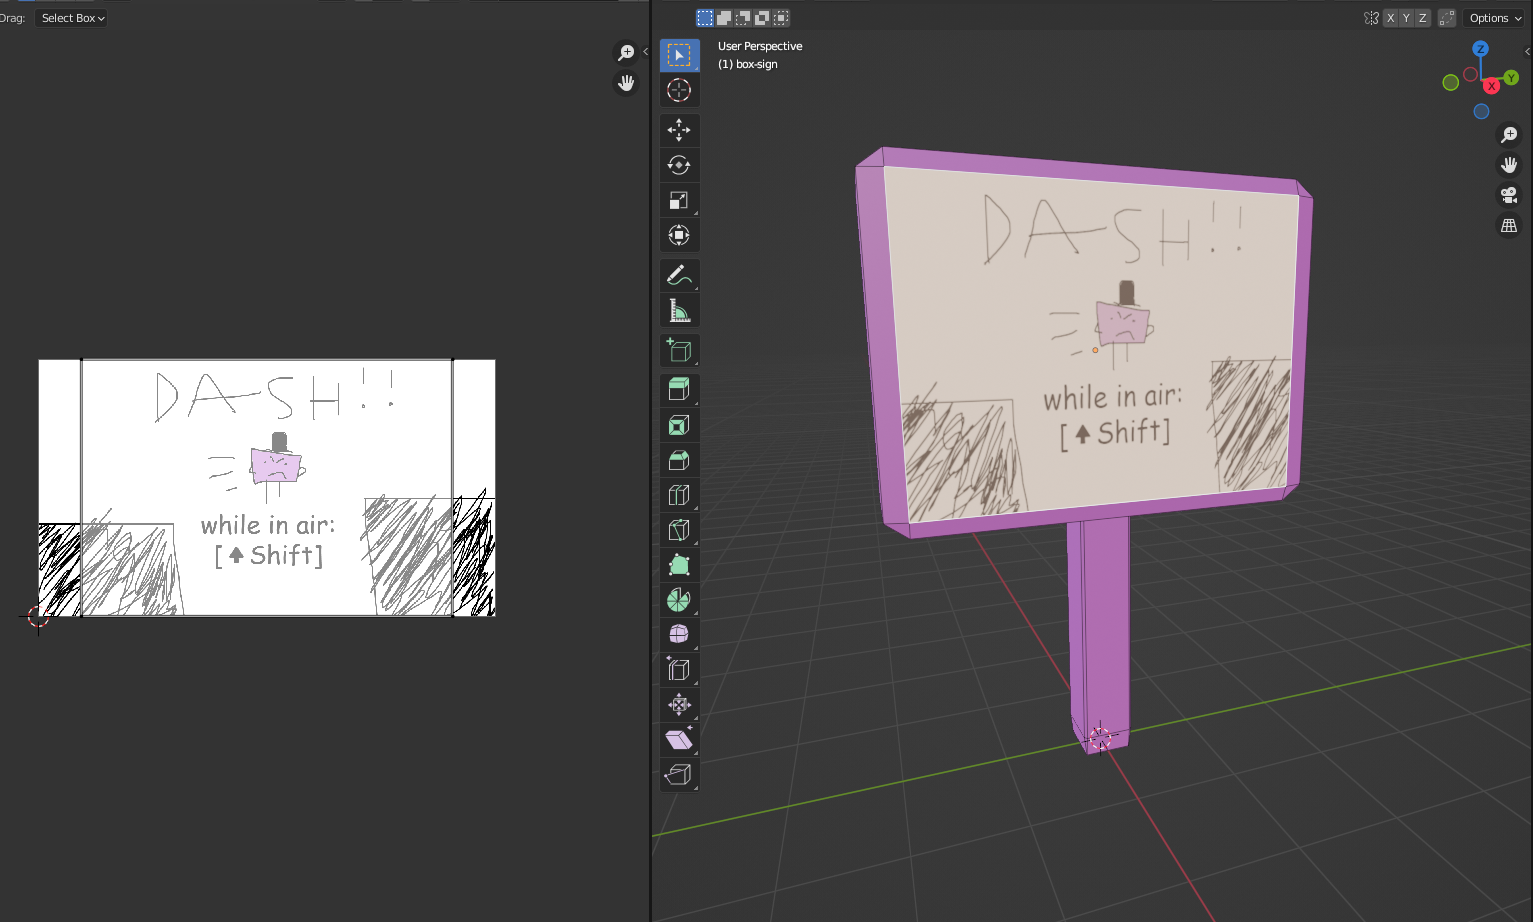The width and height of the screenshot is (1533, 922).
Task: Open the Drag Select Box dropdown
Action: coord(73,18)
